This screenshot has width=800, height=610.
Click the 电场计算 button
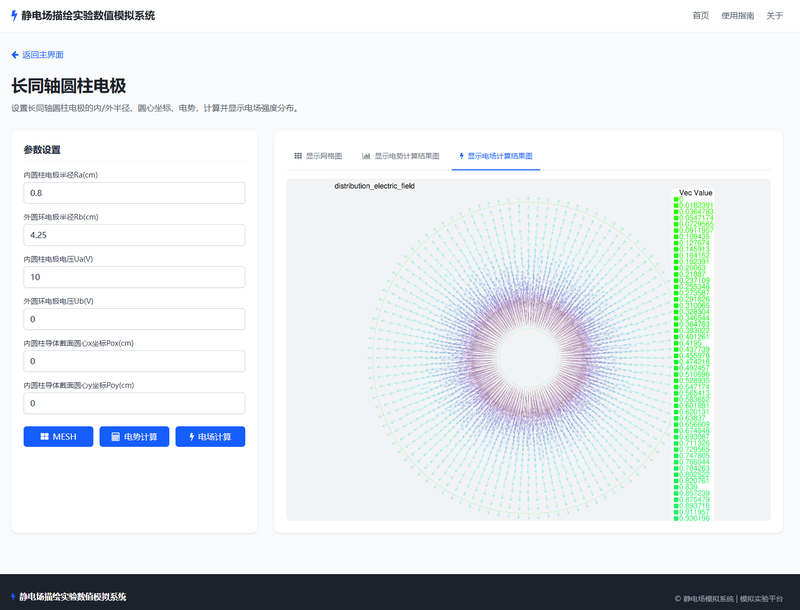click(210, 437)
